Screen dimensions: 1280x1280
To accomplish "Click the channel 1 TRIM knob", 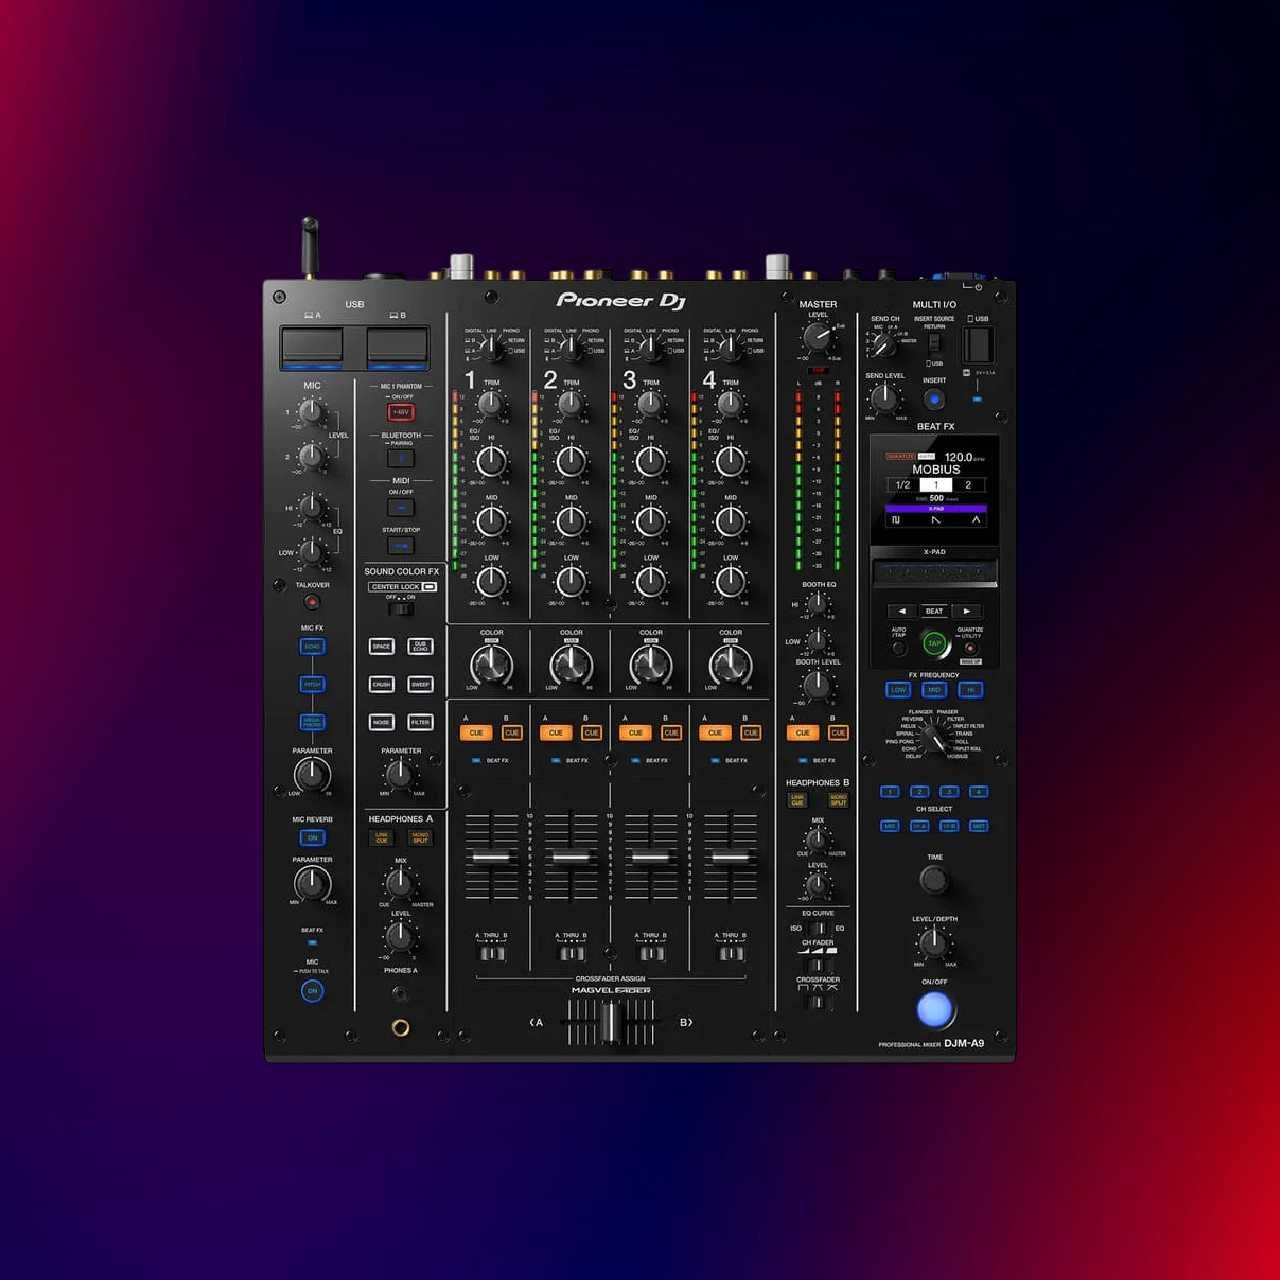I will coord(491,404).
